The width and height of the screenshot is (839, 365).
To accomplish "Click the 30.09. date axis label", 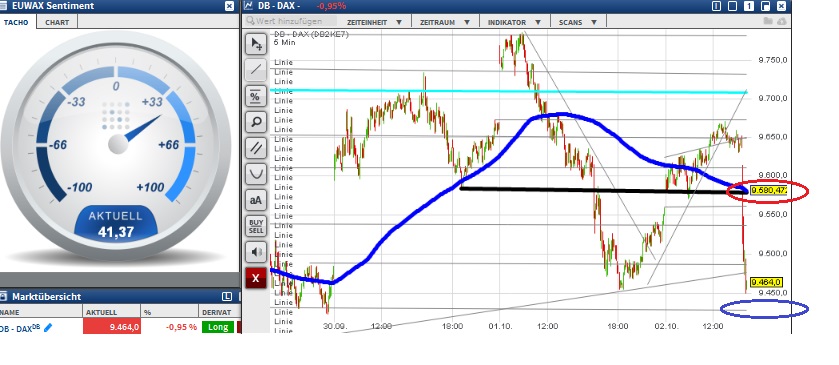I will 334,326.
